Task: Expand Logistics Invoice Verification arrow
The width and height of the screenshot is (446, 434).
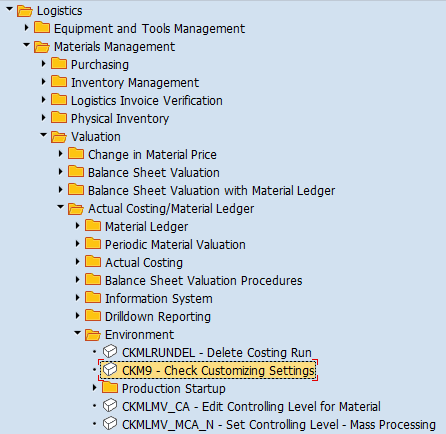Action: click(x=44, y=99)
